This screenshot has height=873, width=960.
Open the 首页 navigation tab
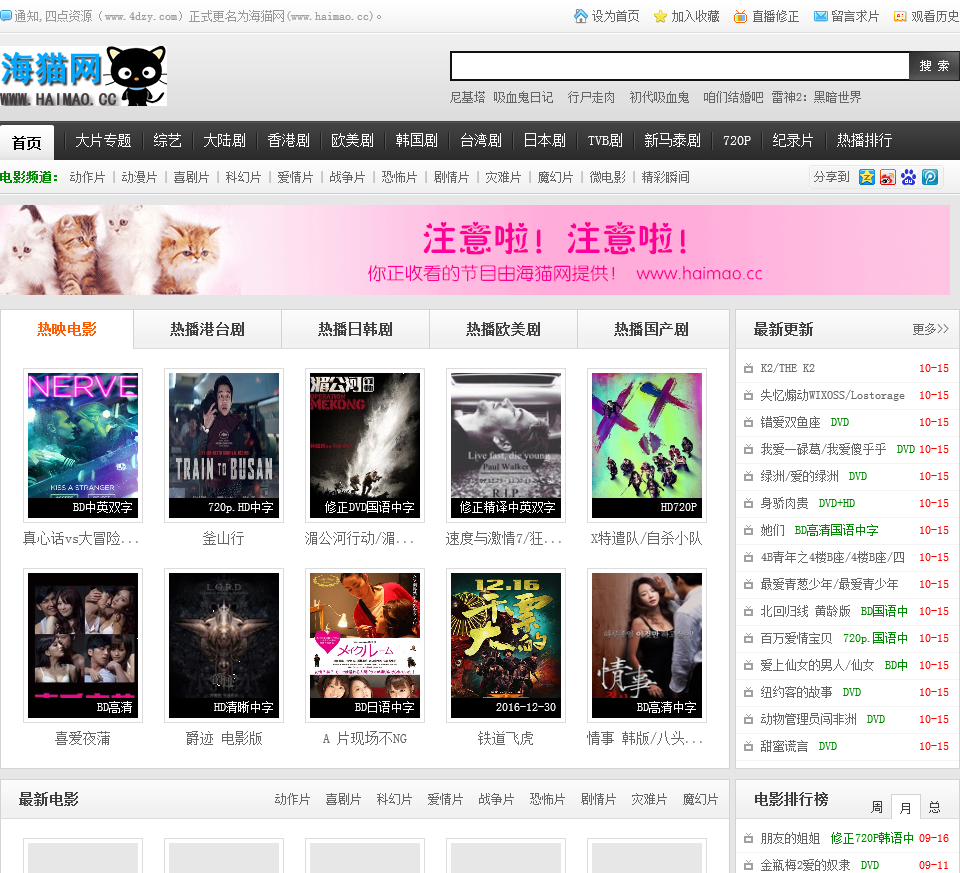[x=27, y=142]
